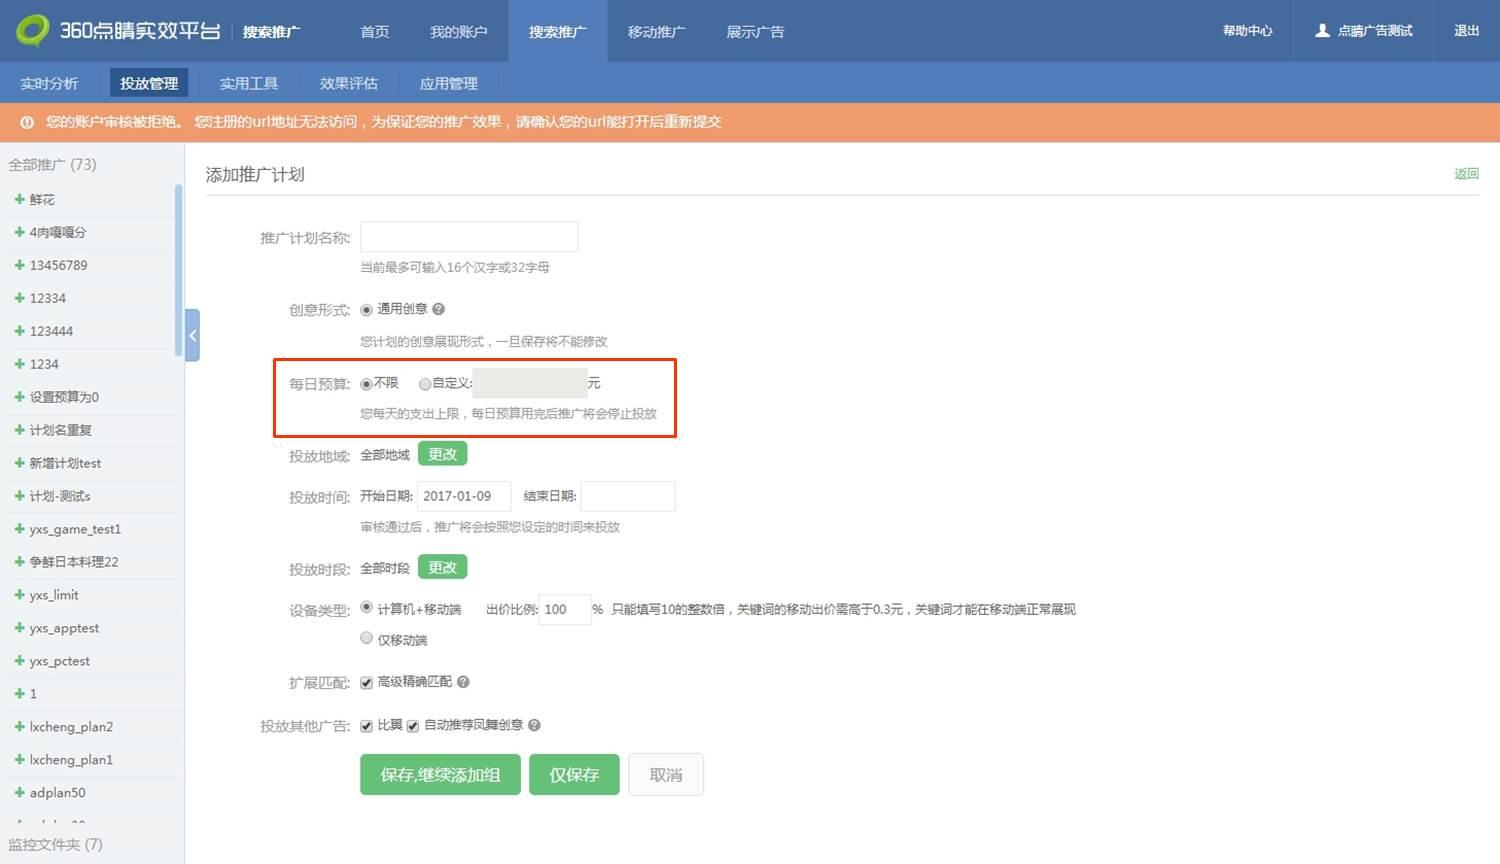Uncheck the 高级精确匹配 checkbox
The width and height of the screenshot is (1500, 864).
(x=366, y=683)
